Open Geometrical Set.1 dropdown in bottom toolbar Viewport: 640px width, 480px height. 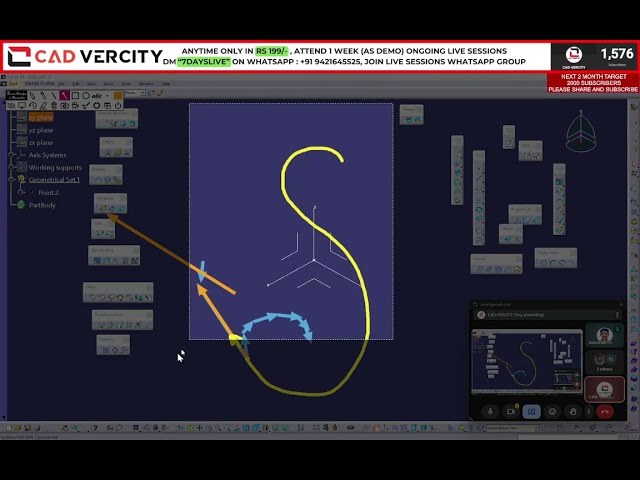pyautogui.click(x=513, y=428)
